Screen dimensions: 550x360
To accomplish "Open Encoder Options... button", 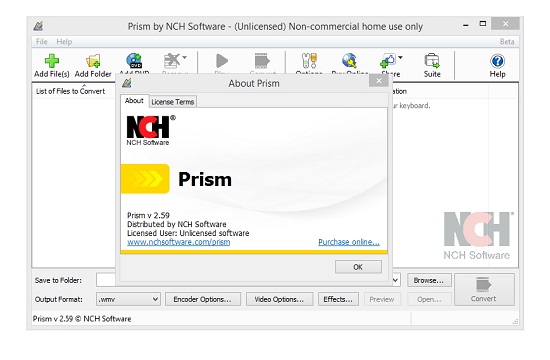I will 203,299.
